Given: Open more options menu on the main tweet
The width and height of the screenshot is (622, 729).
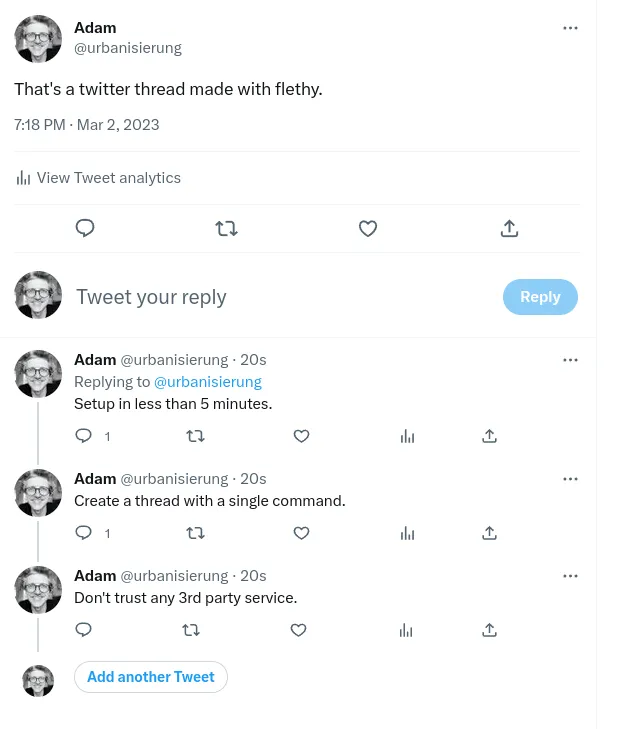Looking at the screenshot, I should pos(570,28).
